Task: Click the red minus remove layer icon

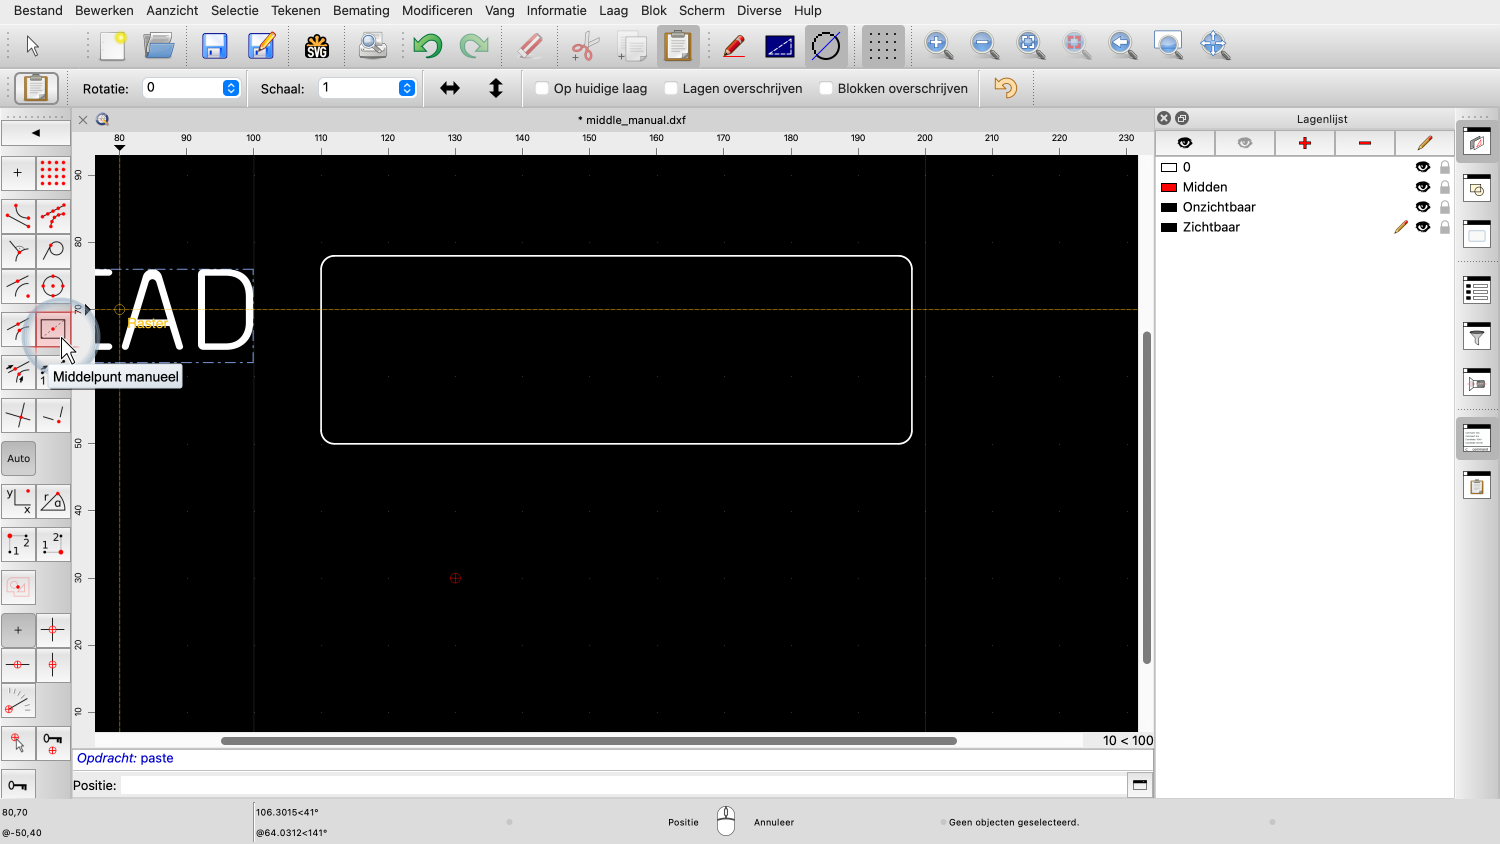Action: (1364, 143)
